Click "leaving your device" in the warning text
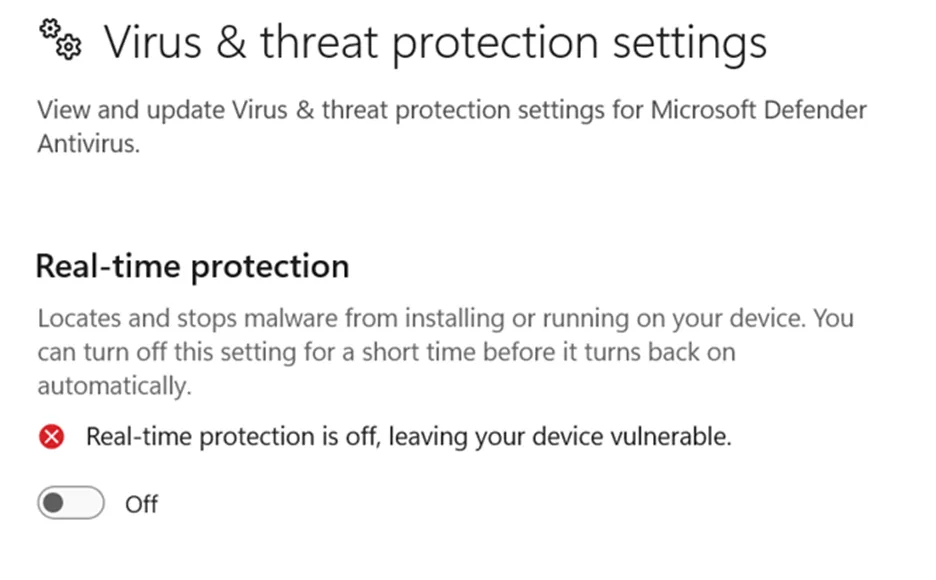 (480, 437)
